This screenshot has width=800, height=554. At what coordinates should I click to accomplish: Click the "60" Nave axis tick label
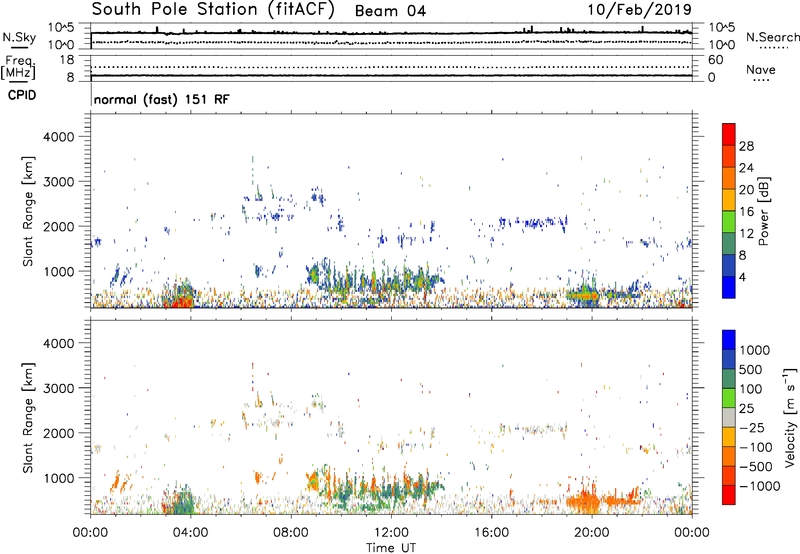[715, 60]
